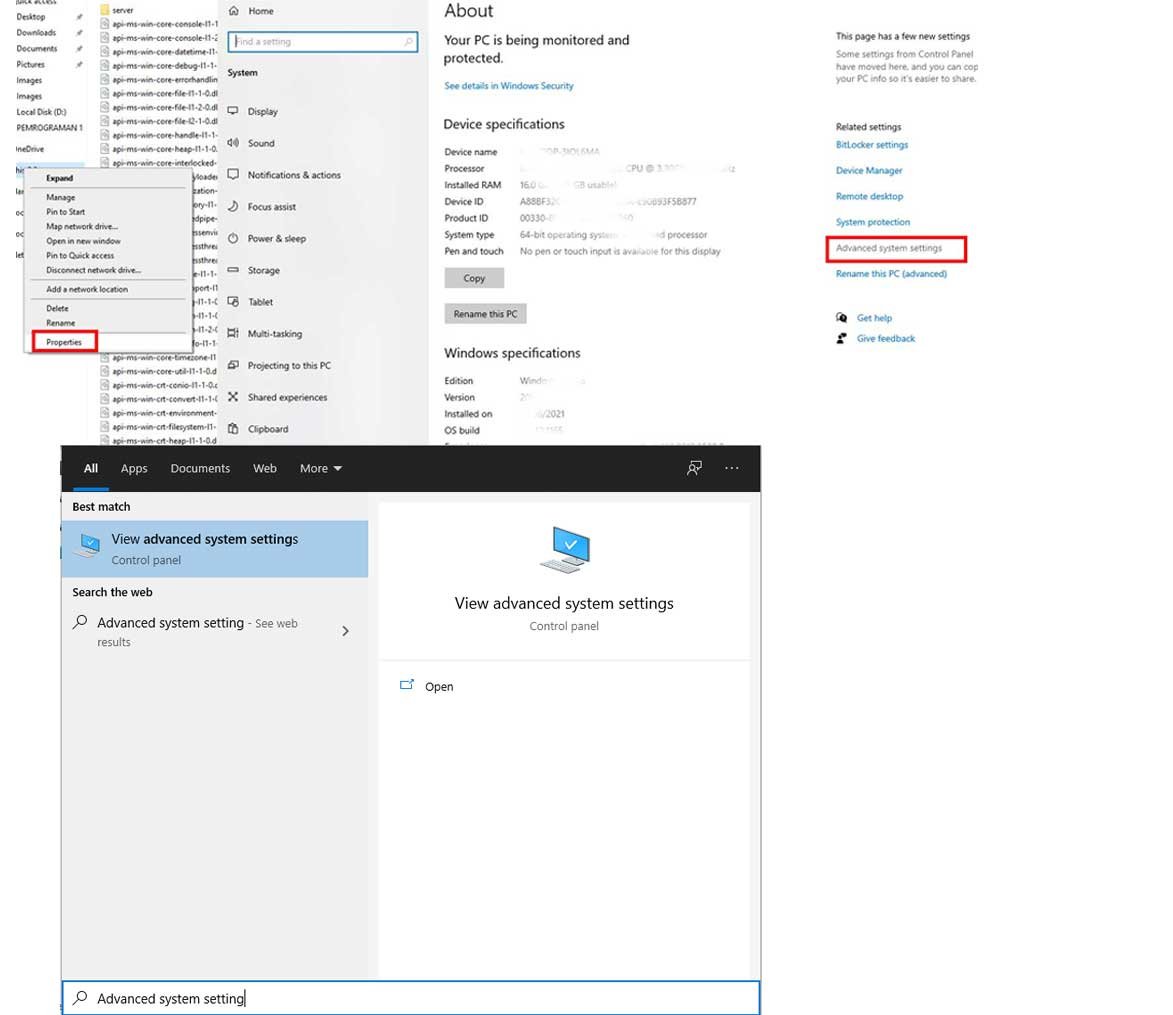Select Pictures in Quick access
Viewport: 1173px width, 1015px height.
point(30,64)
